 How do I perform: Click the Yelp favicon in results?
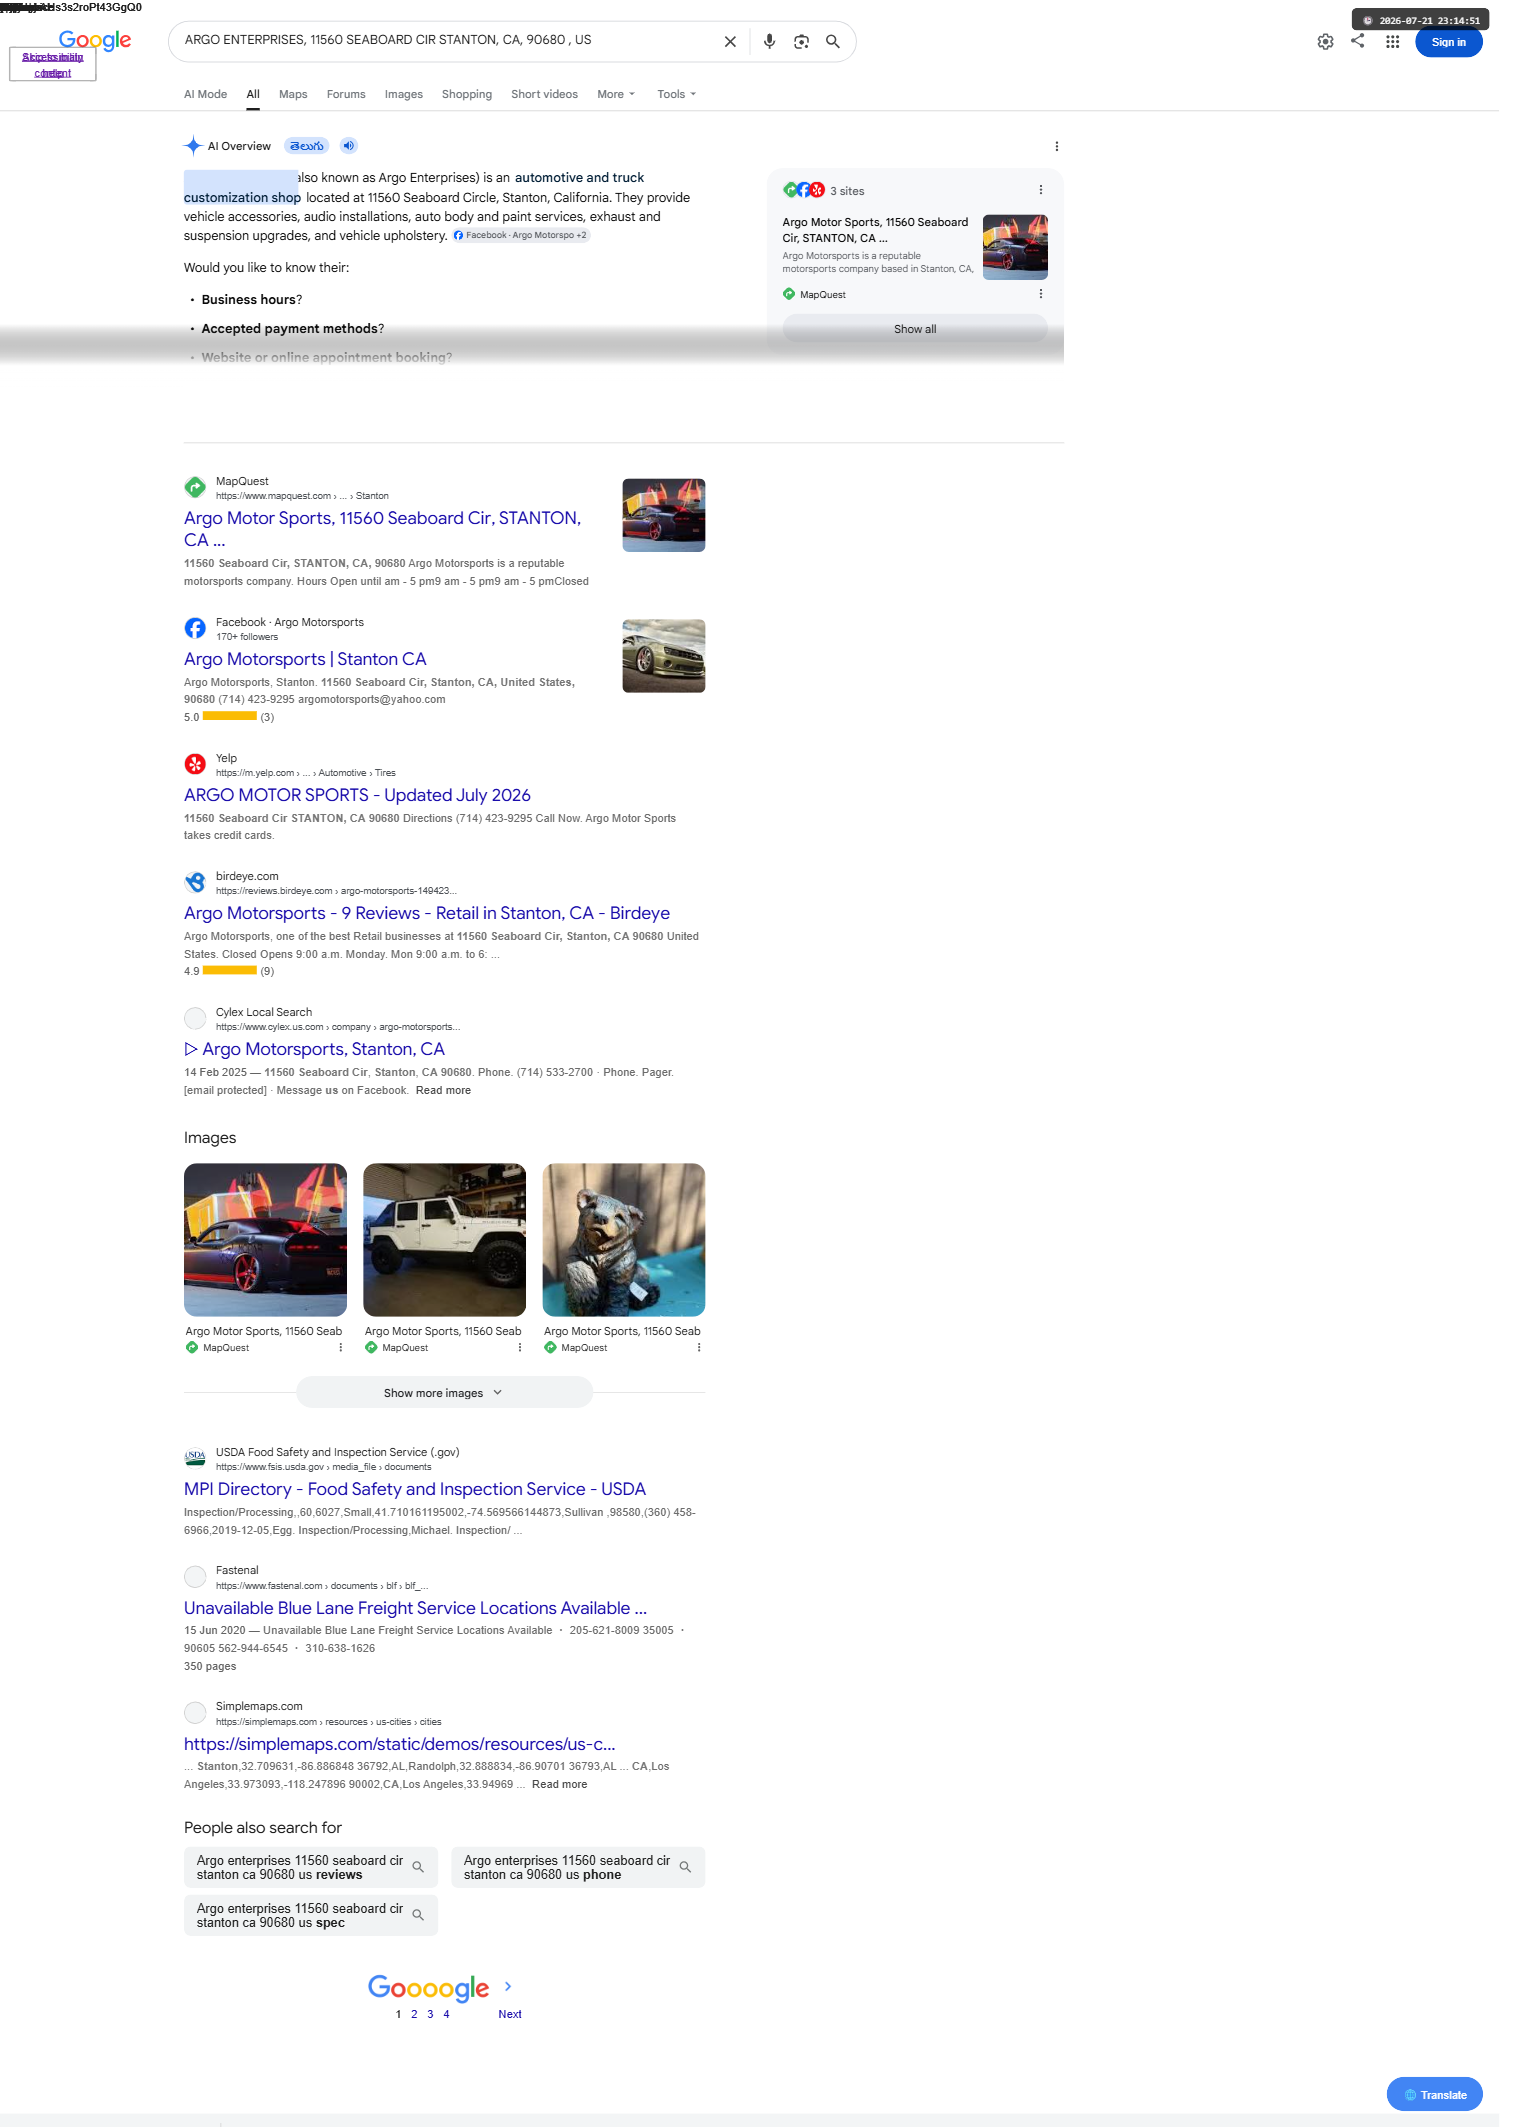click(x=195, y=764)
